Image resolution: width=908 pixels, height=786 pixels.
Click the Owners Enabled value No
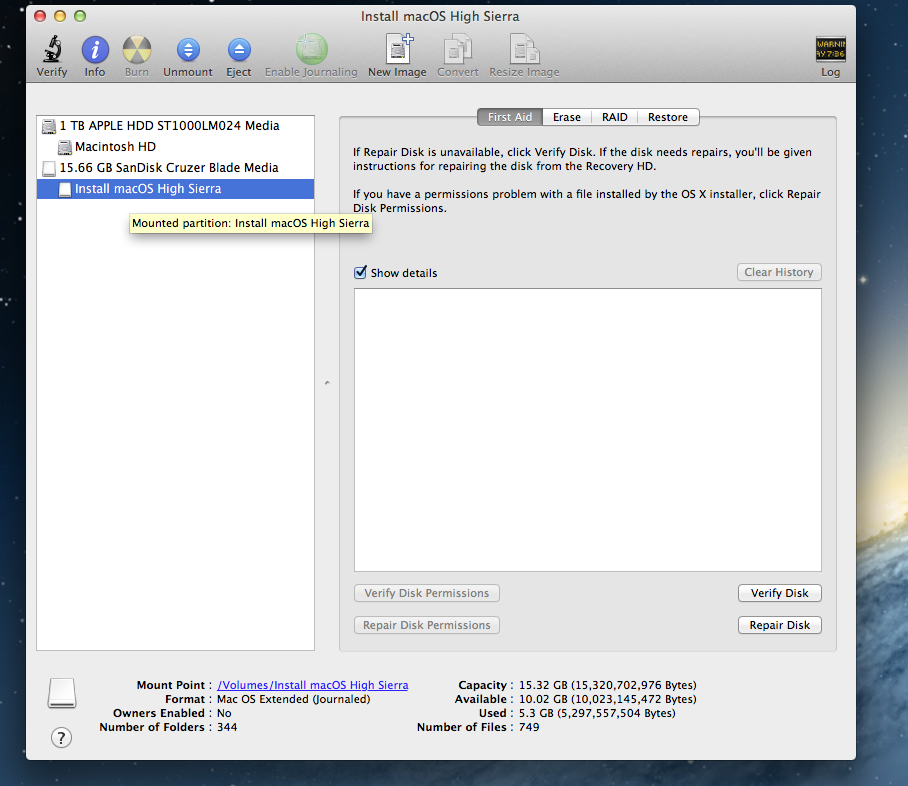[x=224, y=713]
